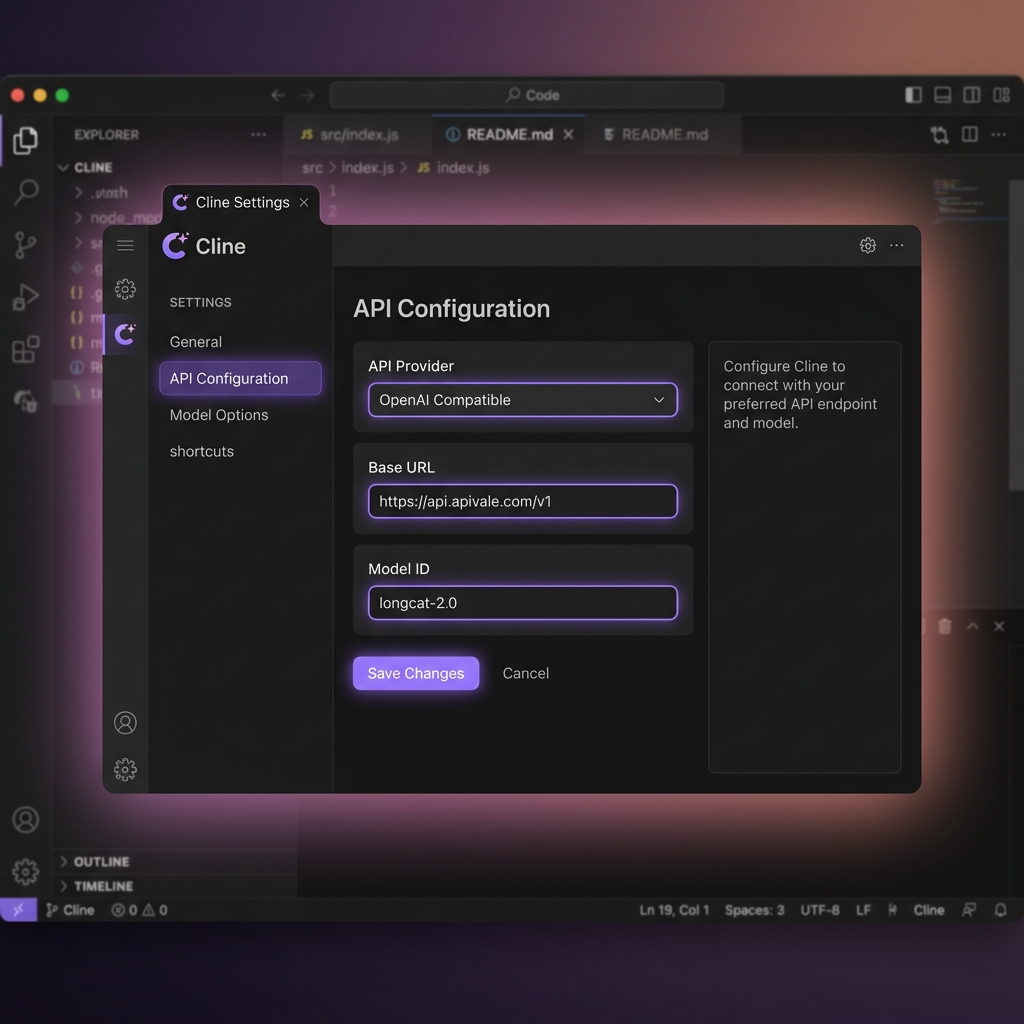Click Spaces: 3 in status bar
The width and height of the screenshot is (1024, 1024).
coord(754,910)
